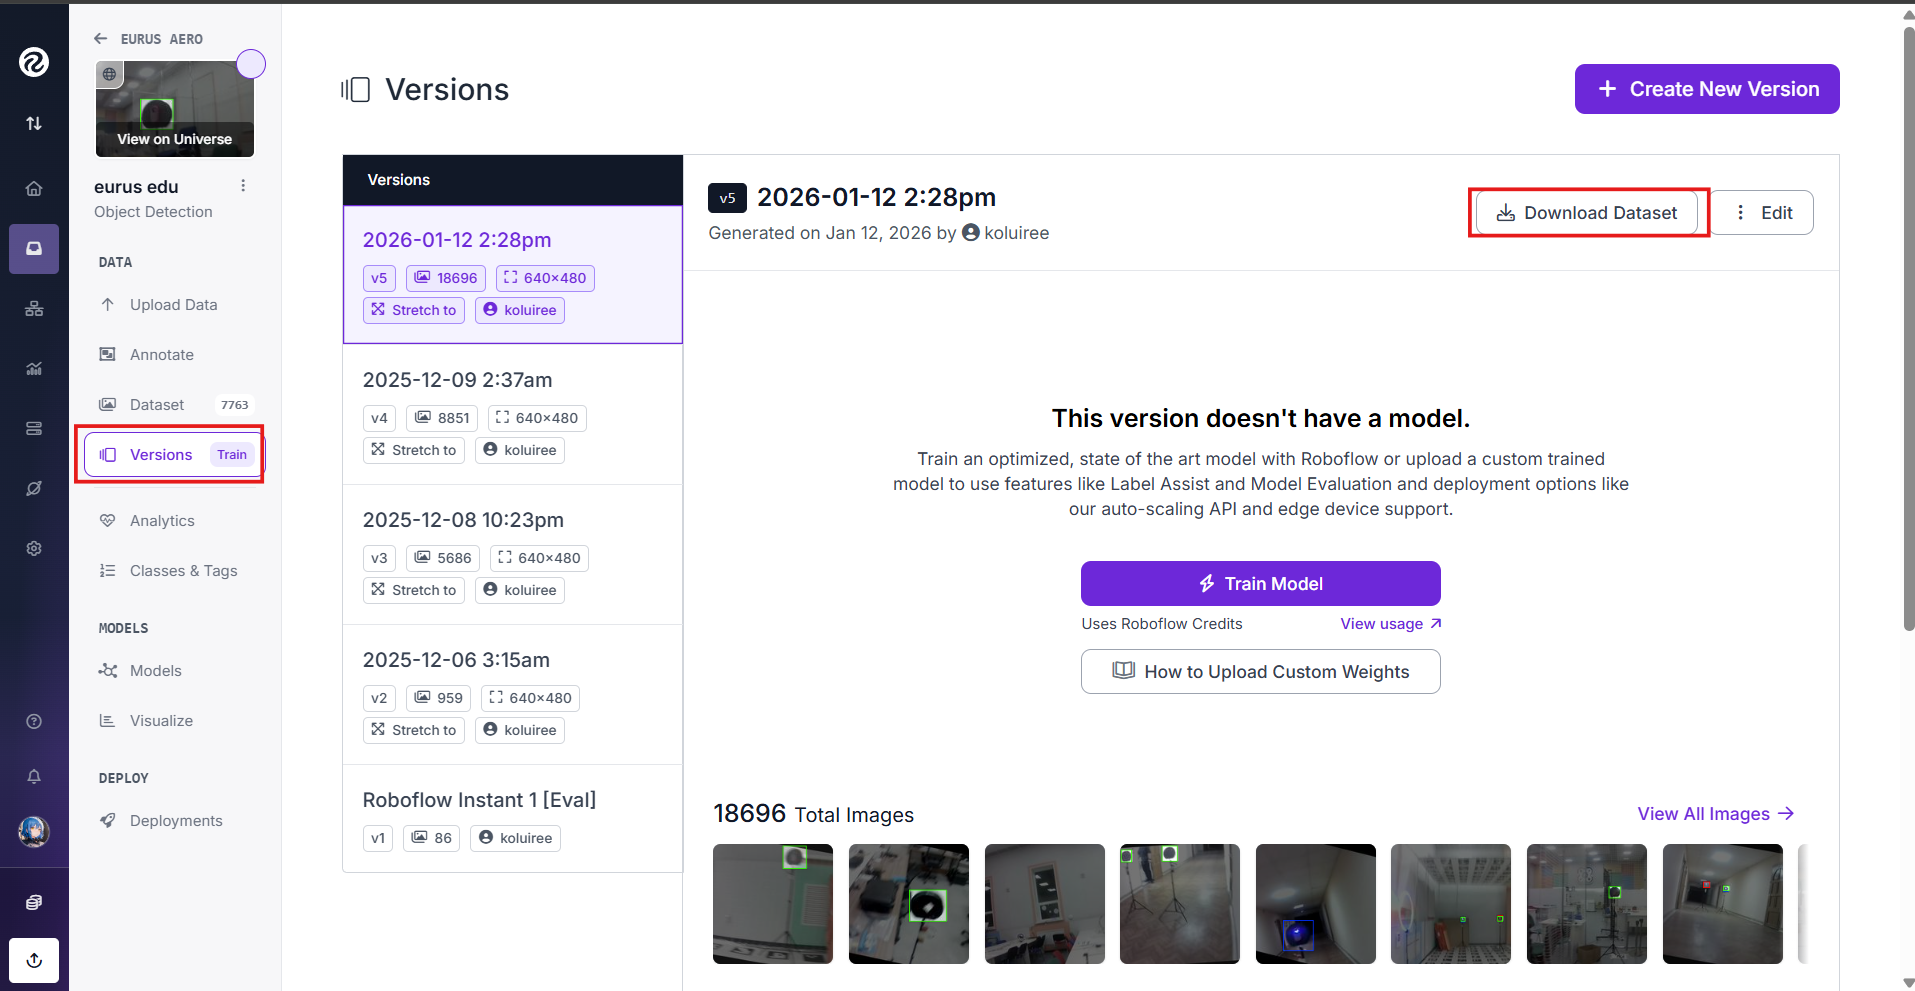
Task: Click the help question mark icon
Action: point(34,721)
